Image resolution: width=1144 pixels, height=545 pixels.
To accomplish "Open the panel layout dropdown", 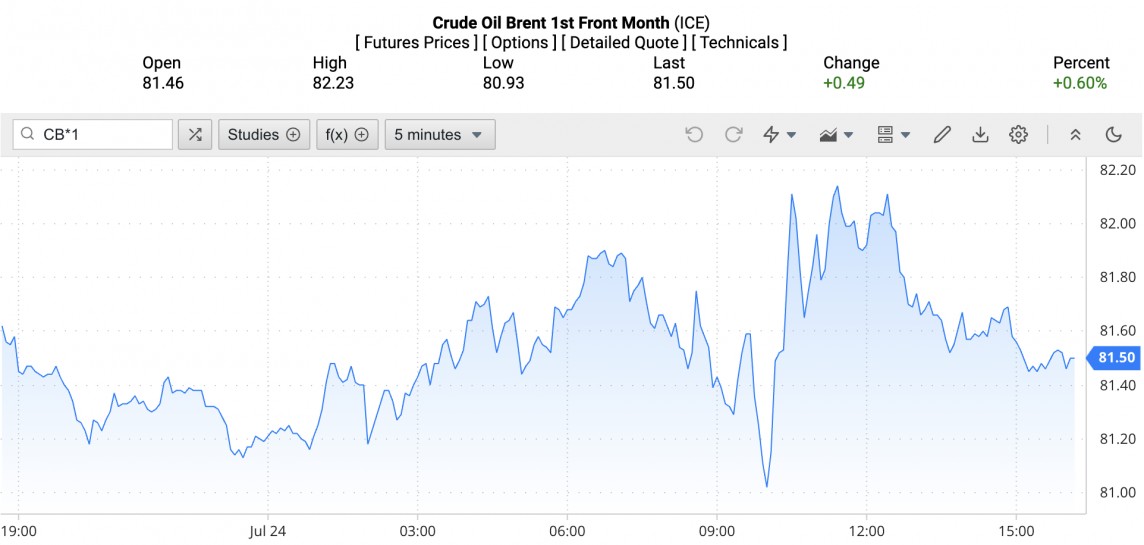I will [893, 135].
